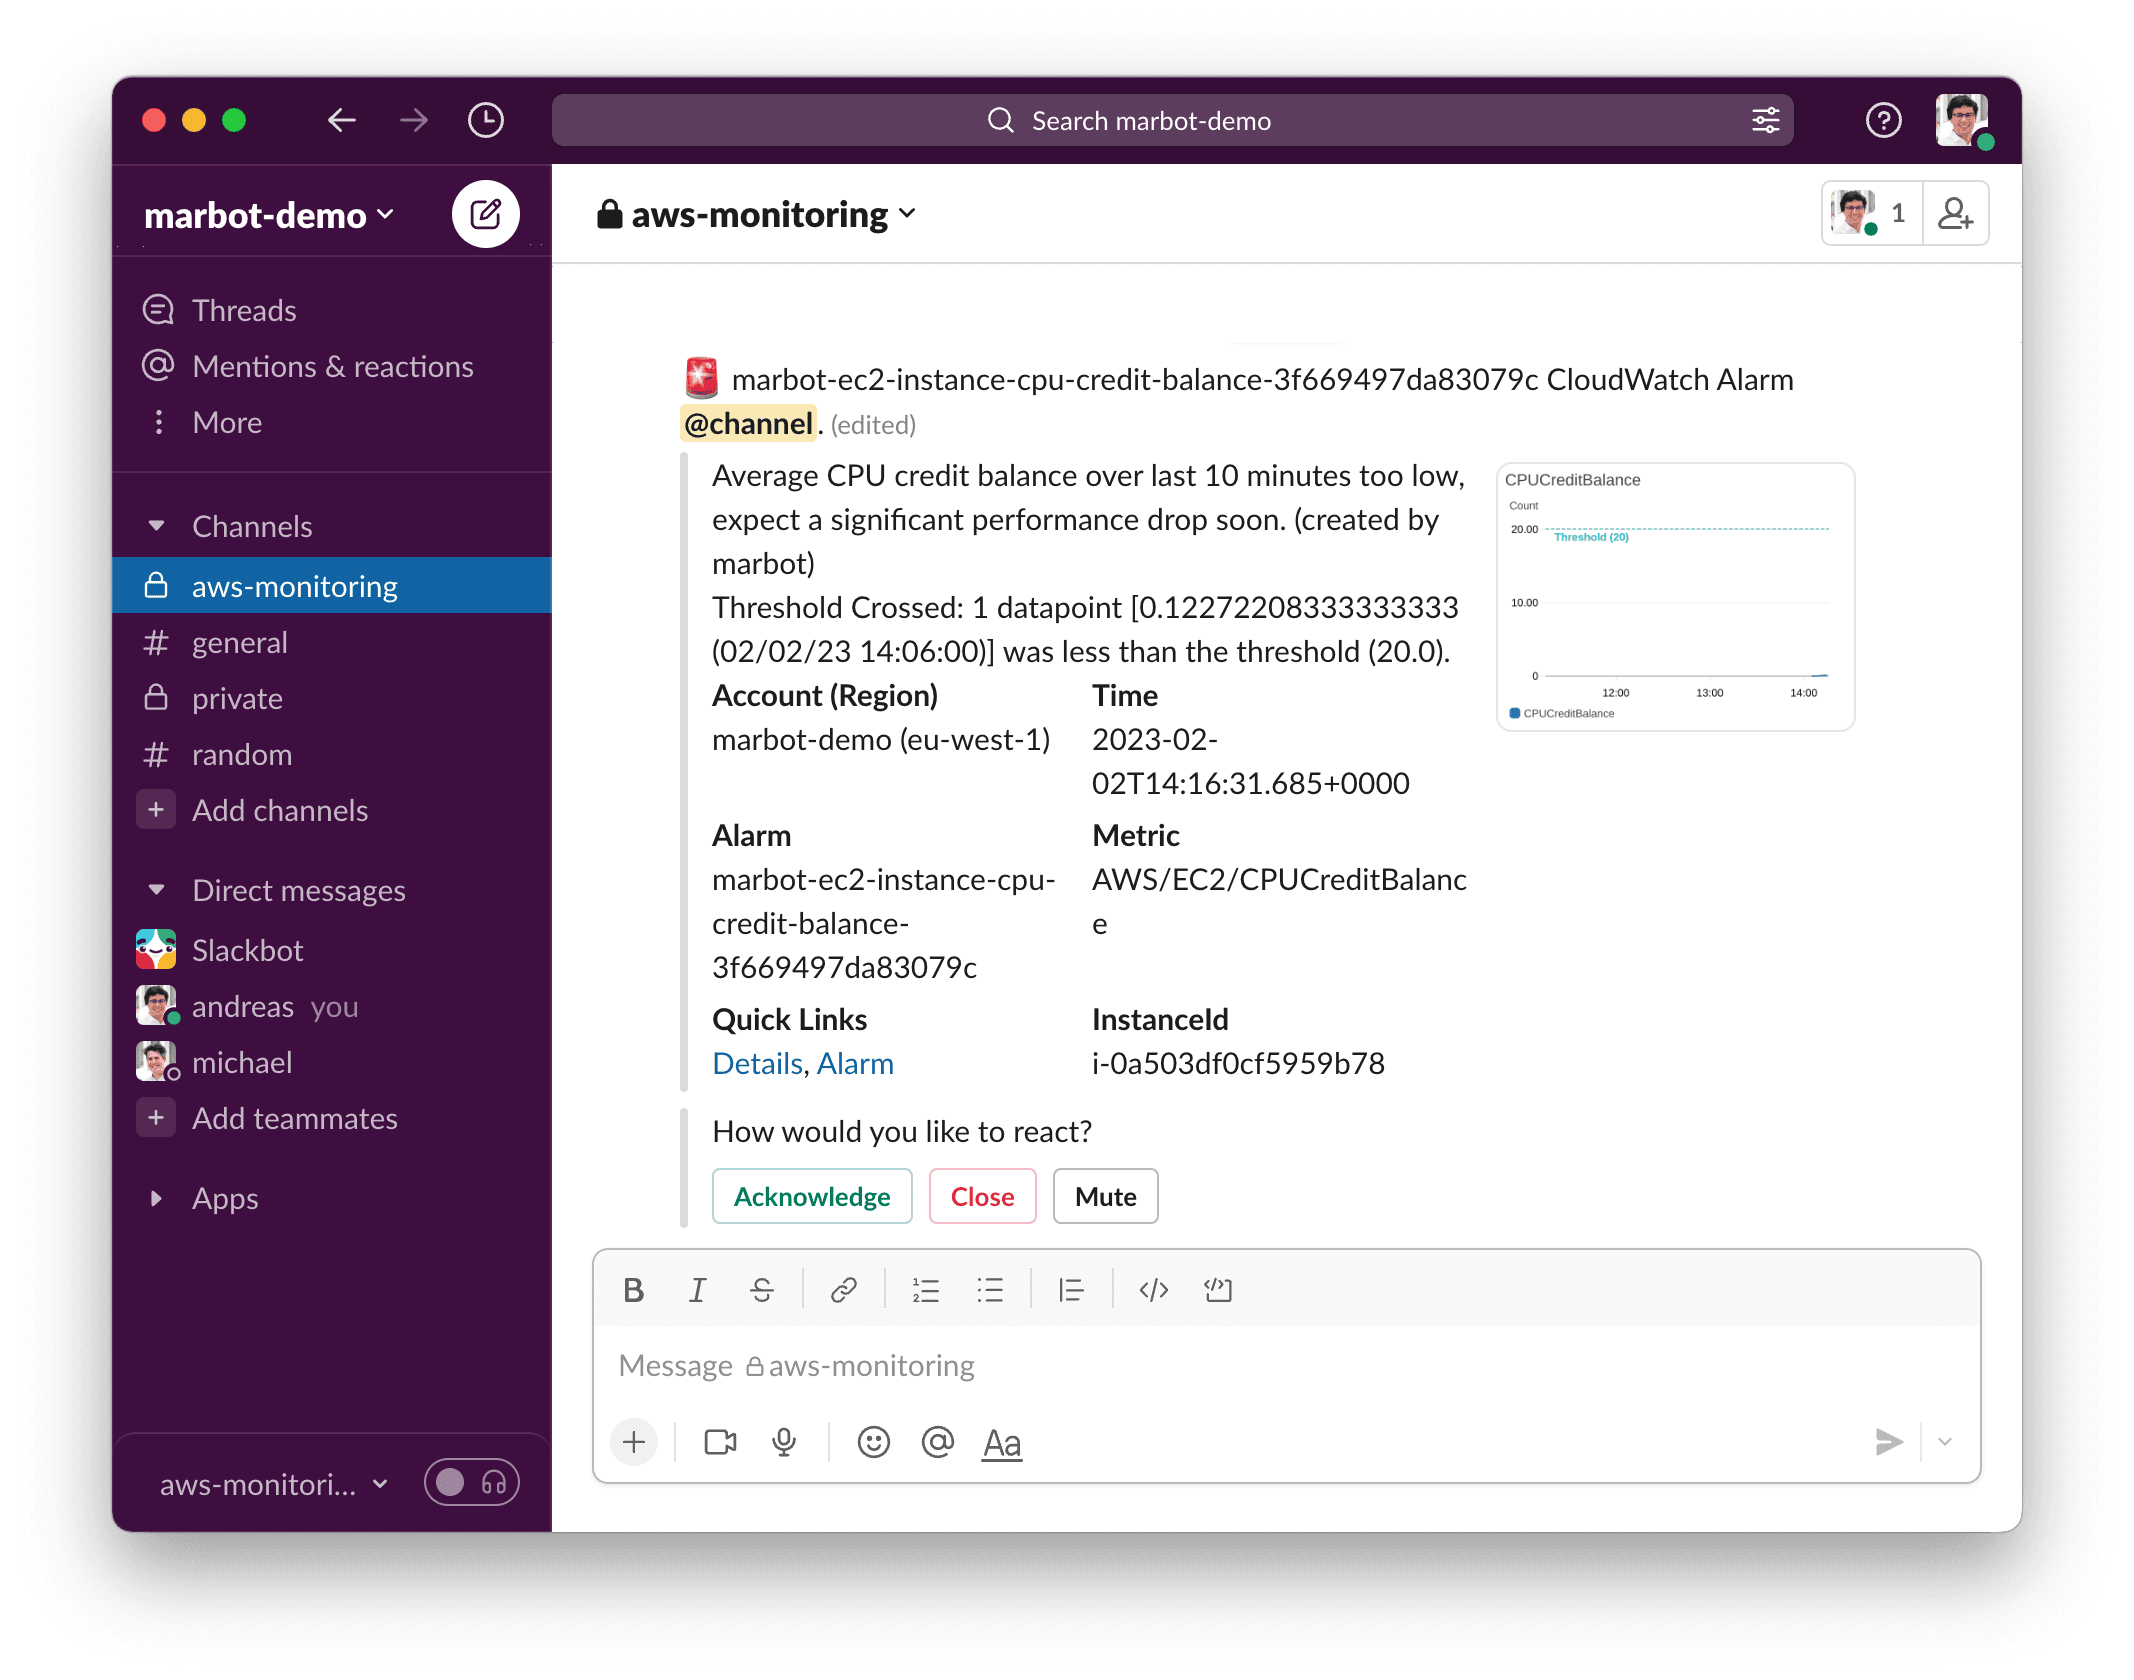Click the macOS green fullscreen window button
This screenshot has width=2134, height=1680.
(234, 121)
